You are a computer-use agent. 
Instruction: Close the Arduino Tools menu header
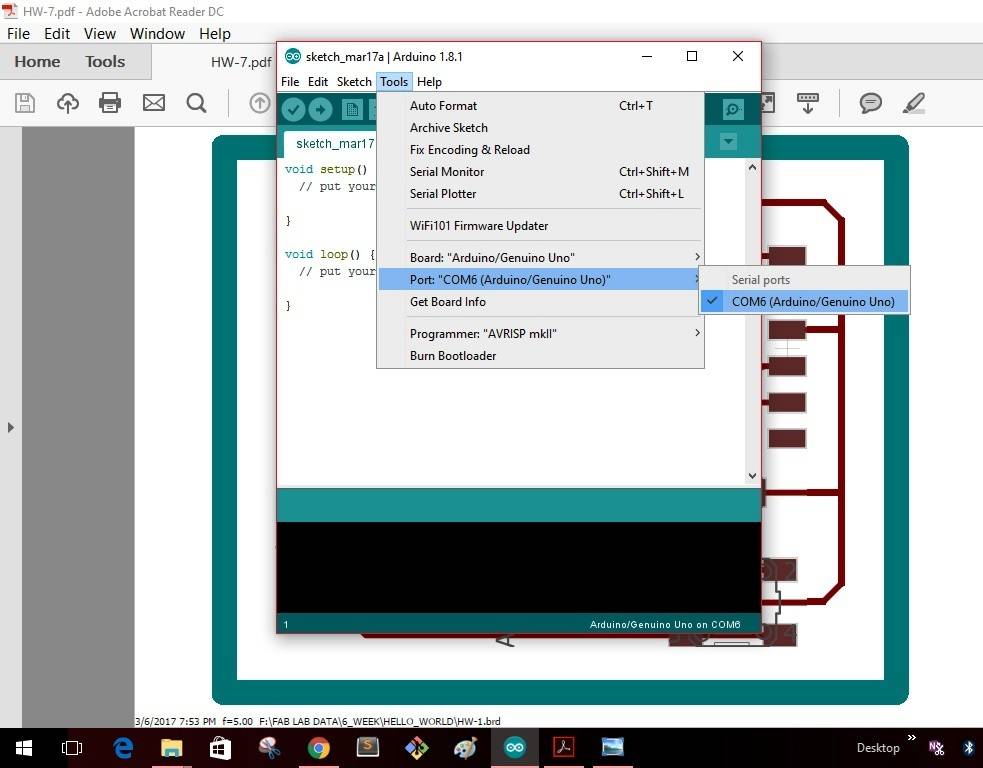[x=394, y=82]
